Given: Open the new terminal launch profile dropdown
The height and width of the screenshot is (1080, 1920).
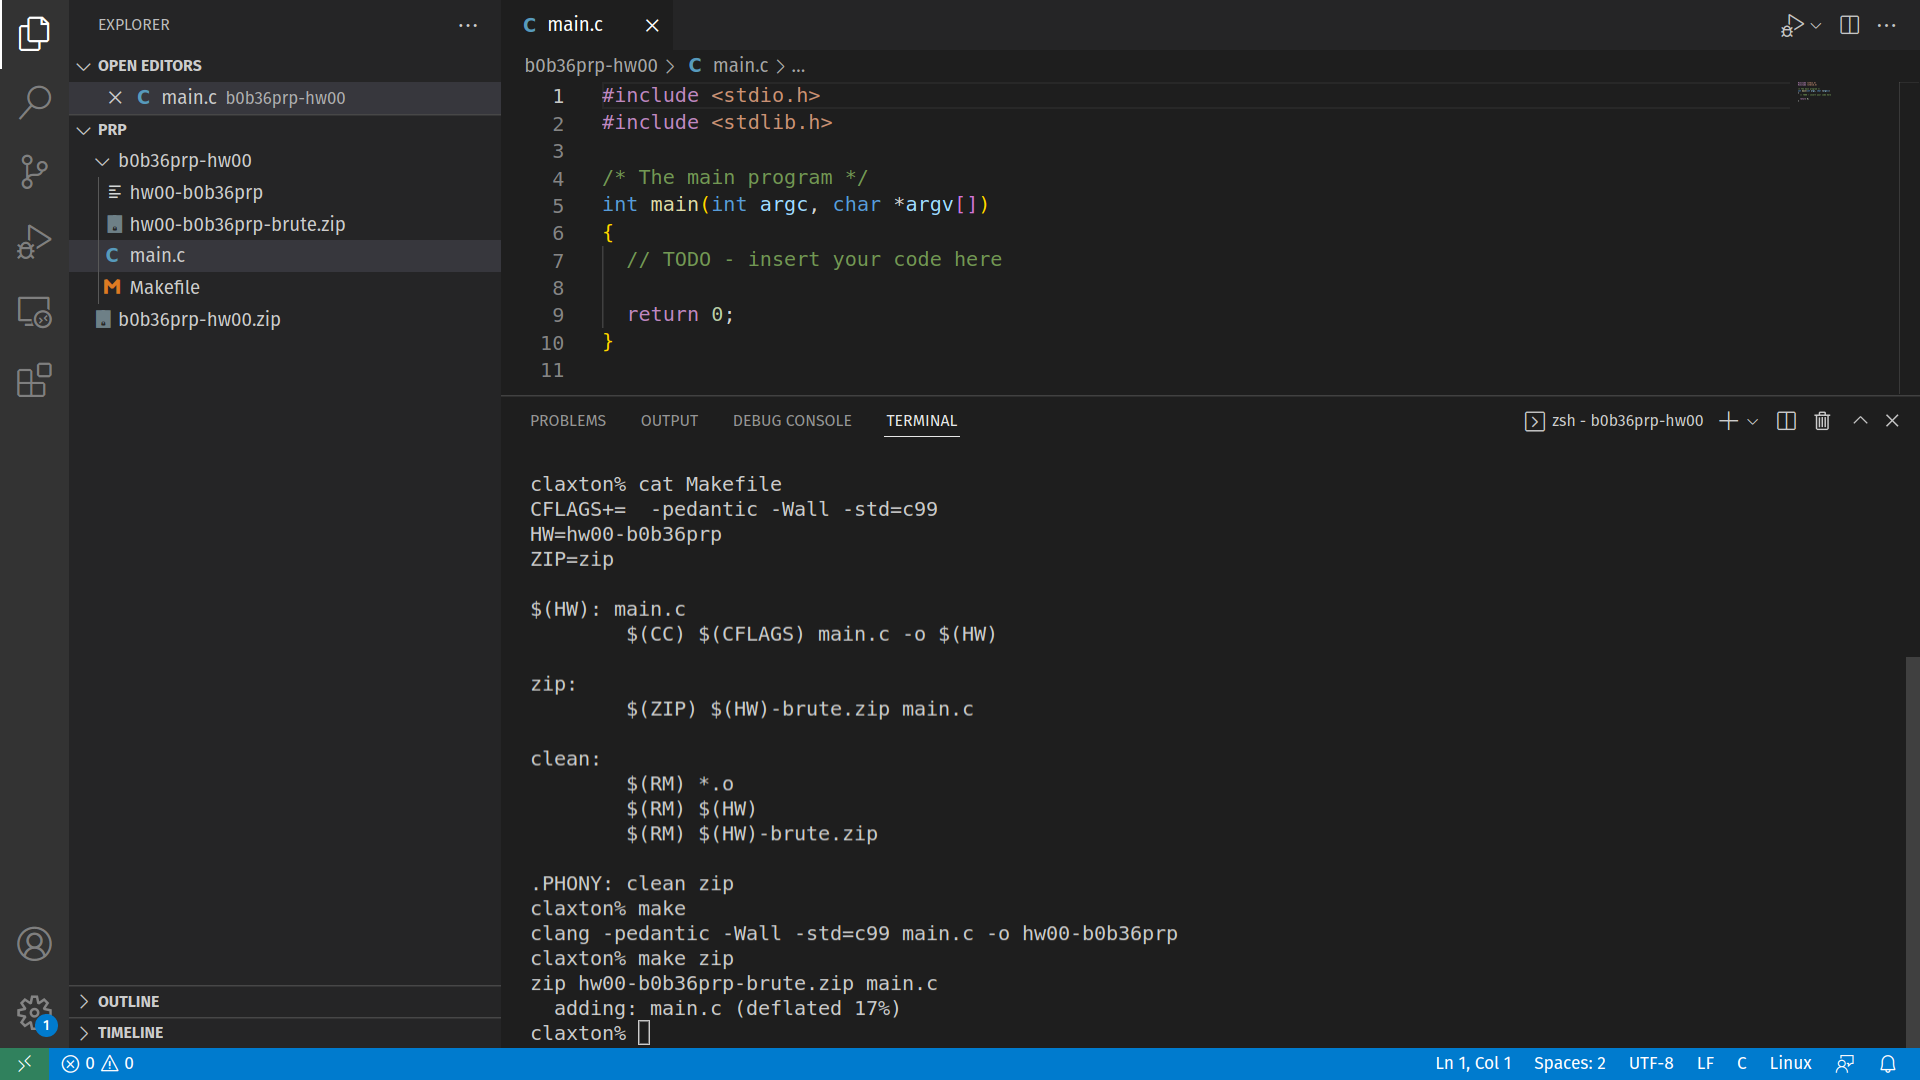Looking at the screenshot, I should 1753,422.
